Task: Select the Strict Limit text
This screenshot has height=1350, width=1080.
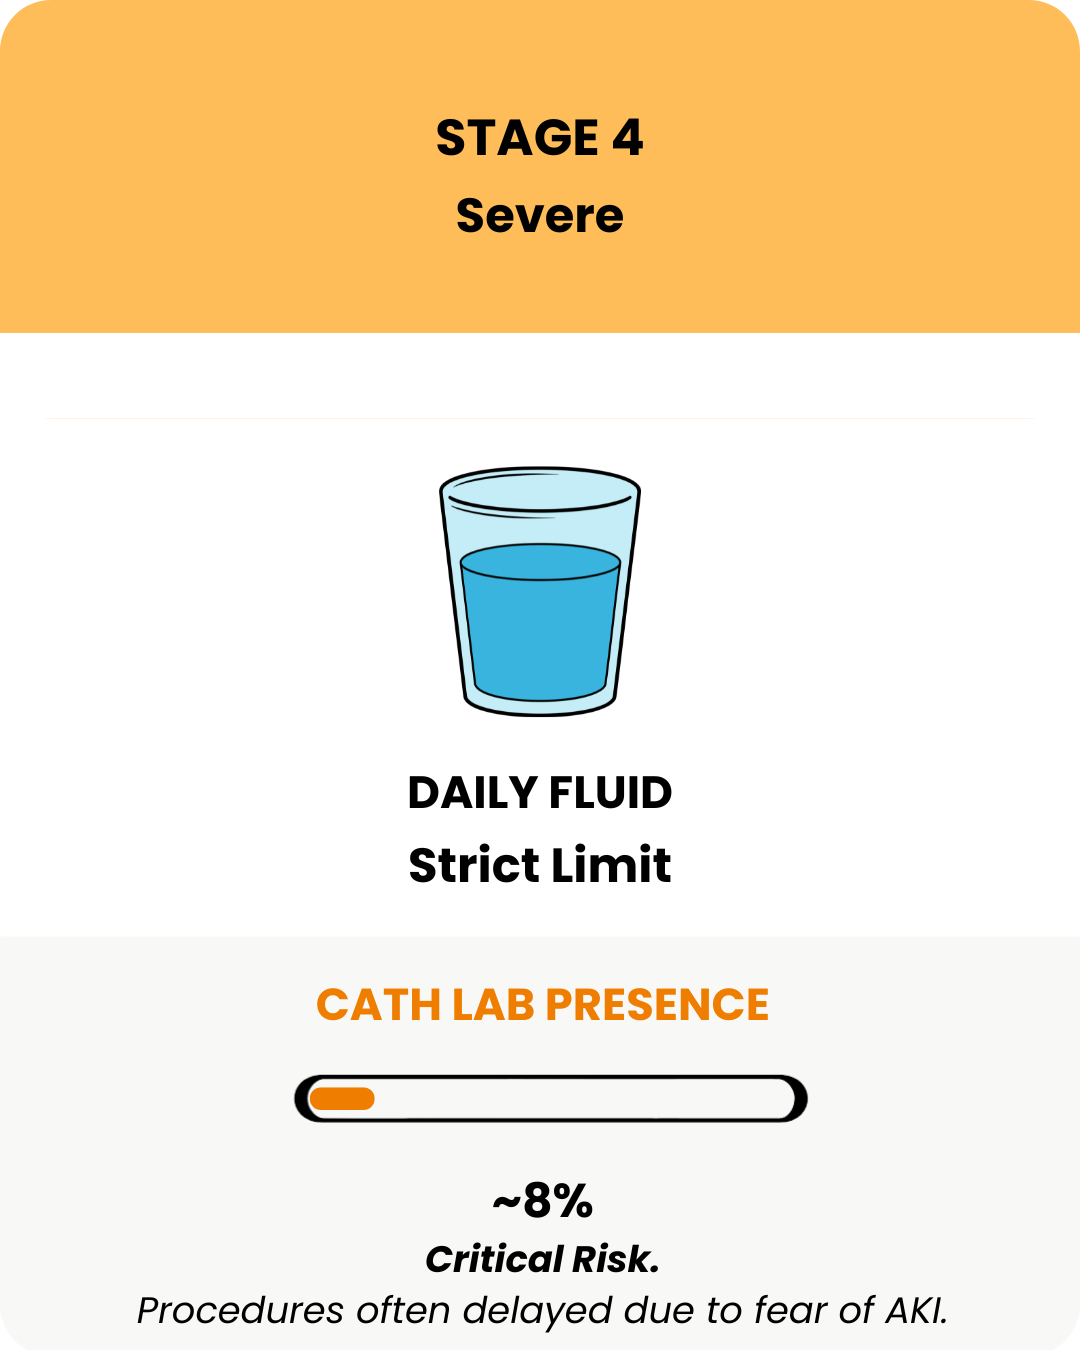Action: [540, 865]
